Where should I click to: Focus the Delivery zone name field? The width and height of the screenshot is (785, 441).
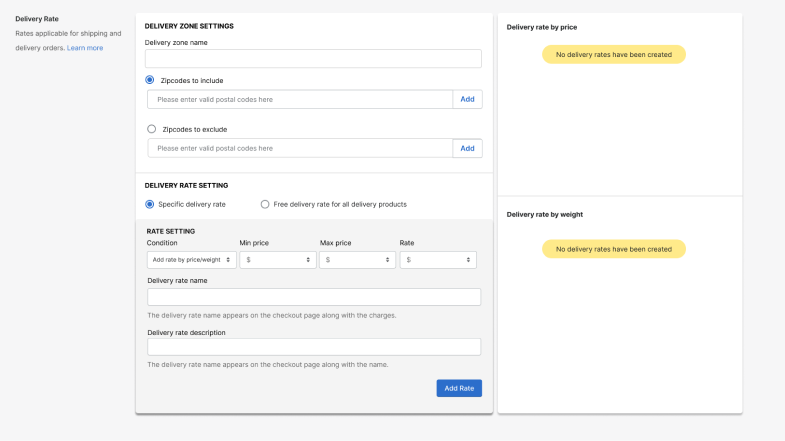313,59
